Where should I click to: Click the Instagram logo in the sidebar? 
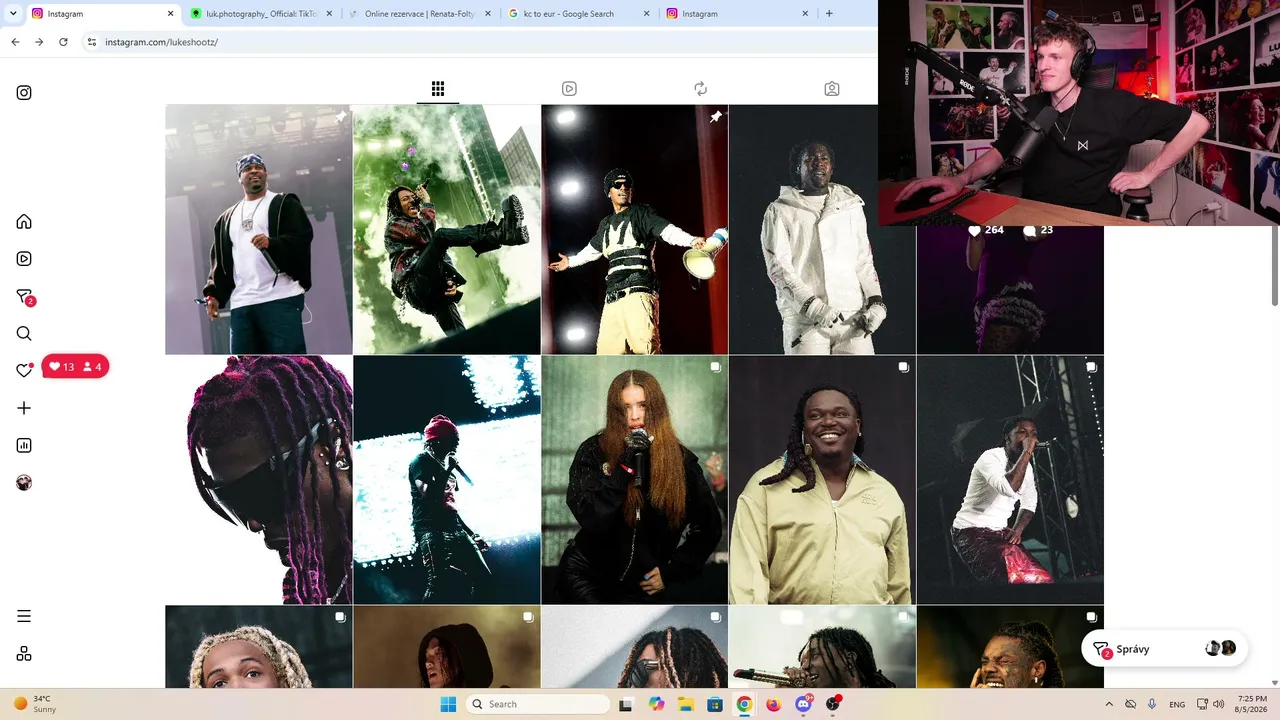coord(24,93)
